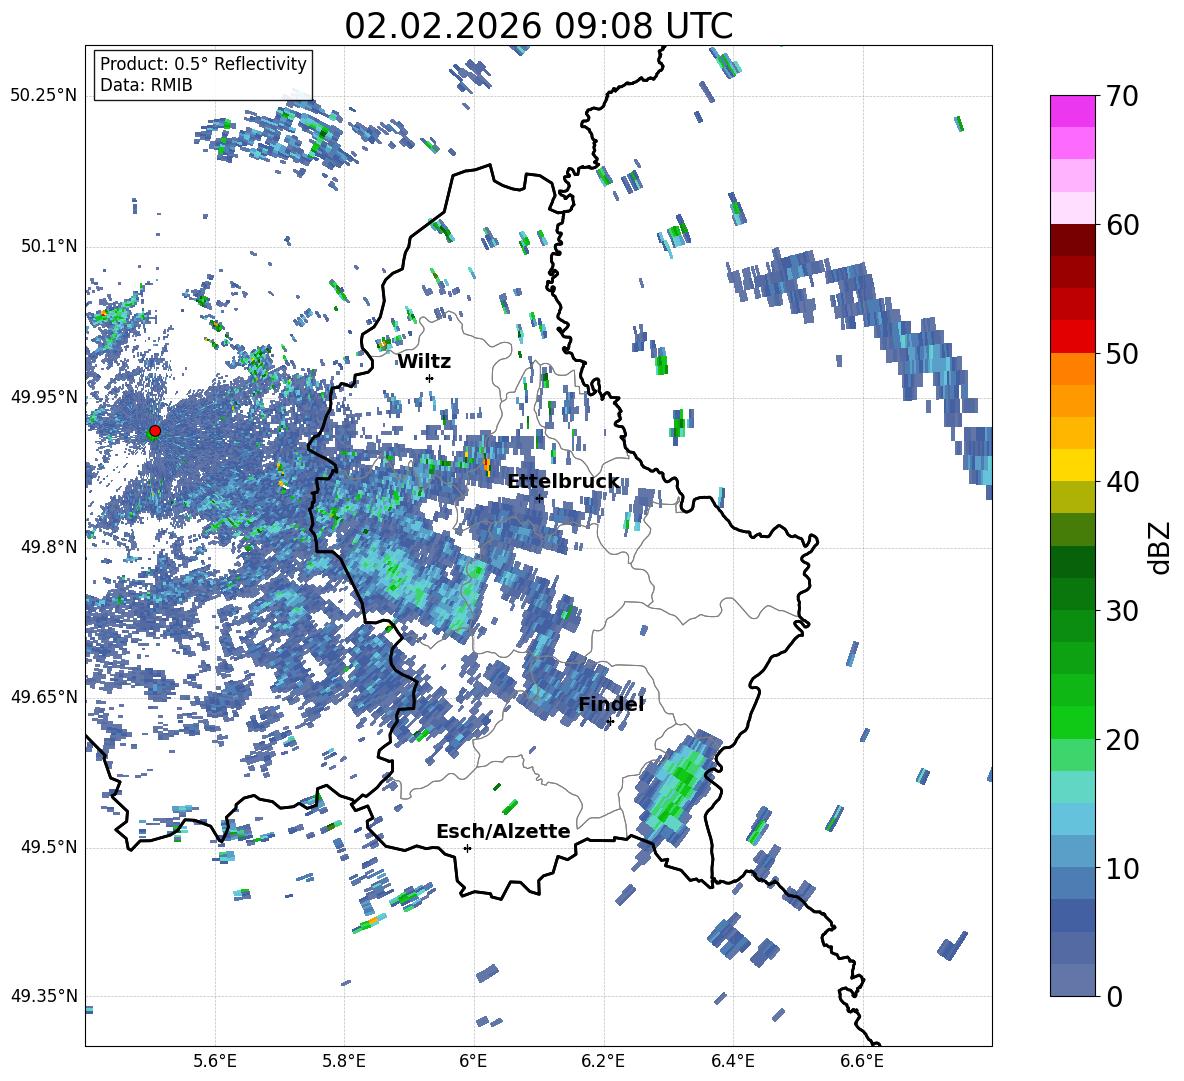
Task: Click the Ettelbruck location cross marker
Action: 539,498
